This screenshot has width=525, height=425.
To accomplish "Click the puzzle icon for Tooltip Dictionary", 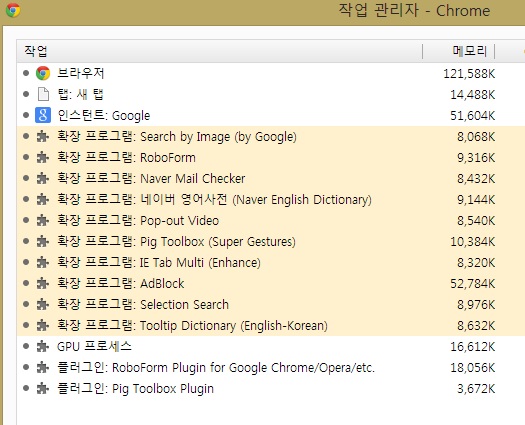I will [x=43, y=325].
